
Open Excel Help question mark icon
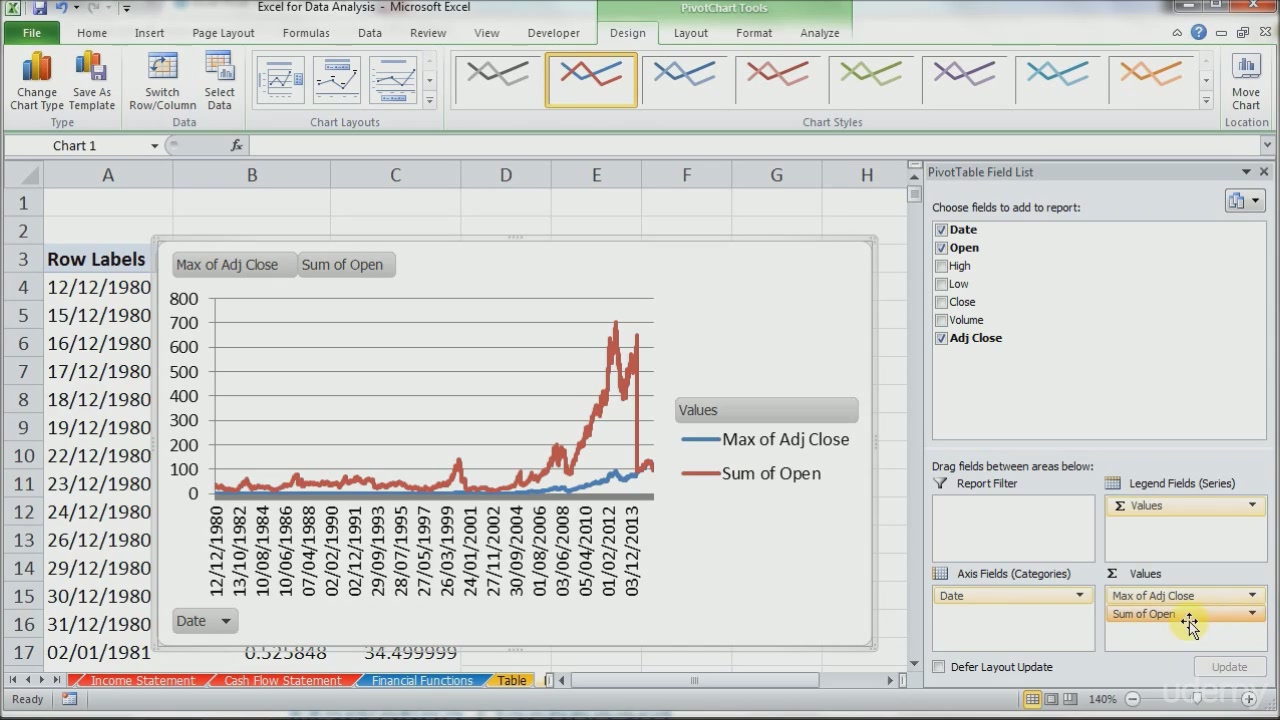coord(1198,33)
